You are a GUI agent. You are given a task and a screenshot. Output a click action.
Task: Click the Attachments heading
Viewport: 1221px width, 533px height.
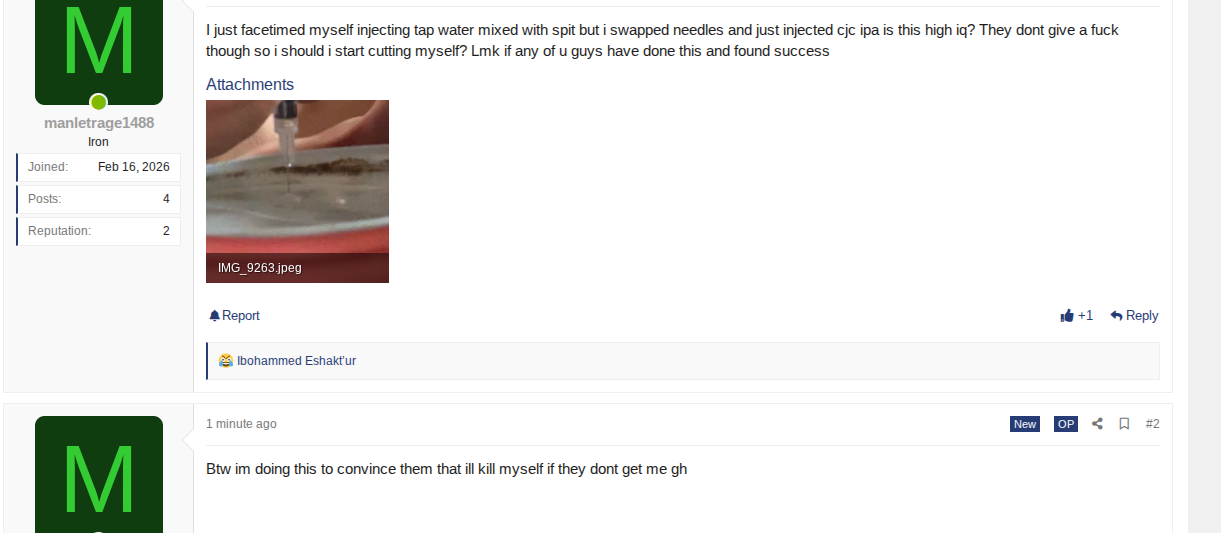coord(250,85)
